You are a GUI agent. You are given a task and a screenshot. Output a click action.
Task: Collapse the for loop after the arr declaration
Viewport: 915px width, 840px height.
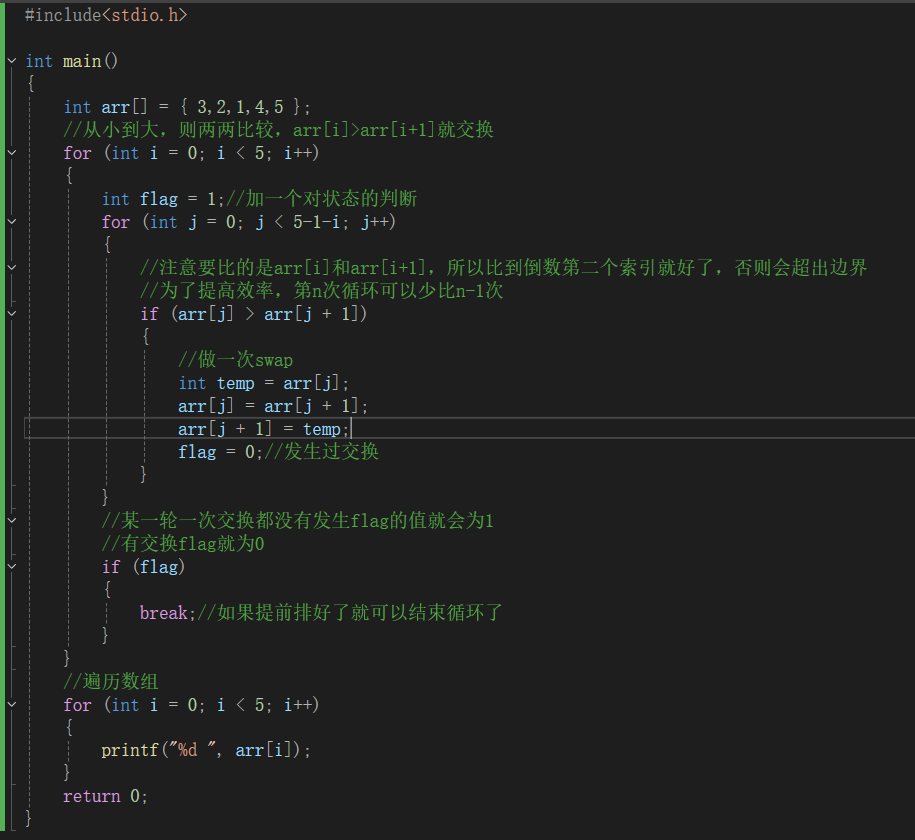click(x=12, y=153)
